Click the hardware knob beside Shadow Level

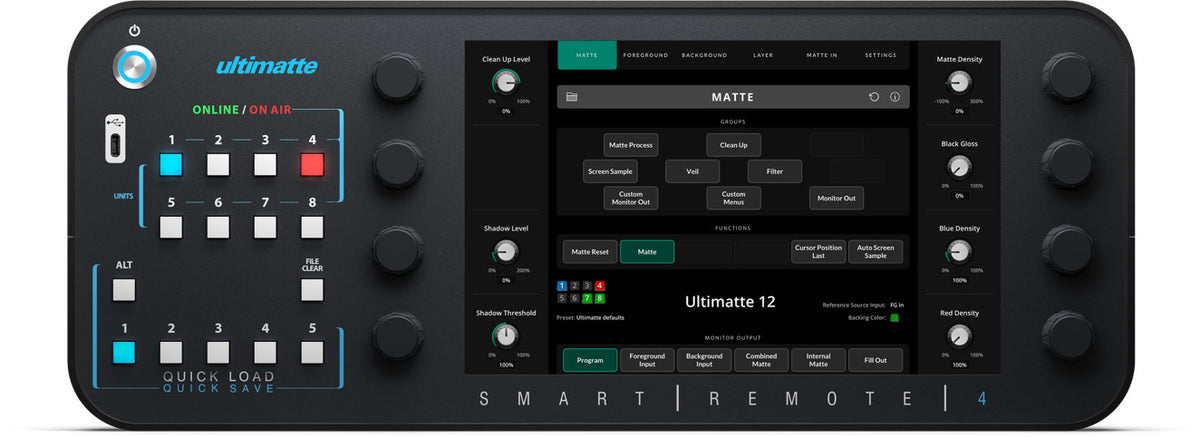click(398, 250)
